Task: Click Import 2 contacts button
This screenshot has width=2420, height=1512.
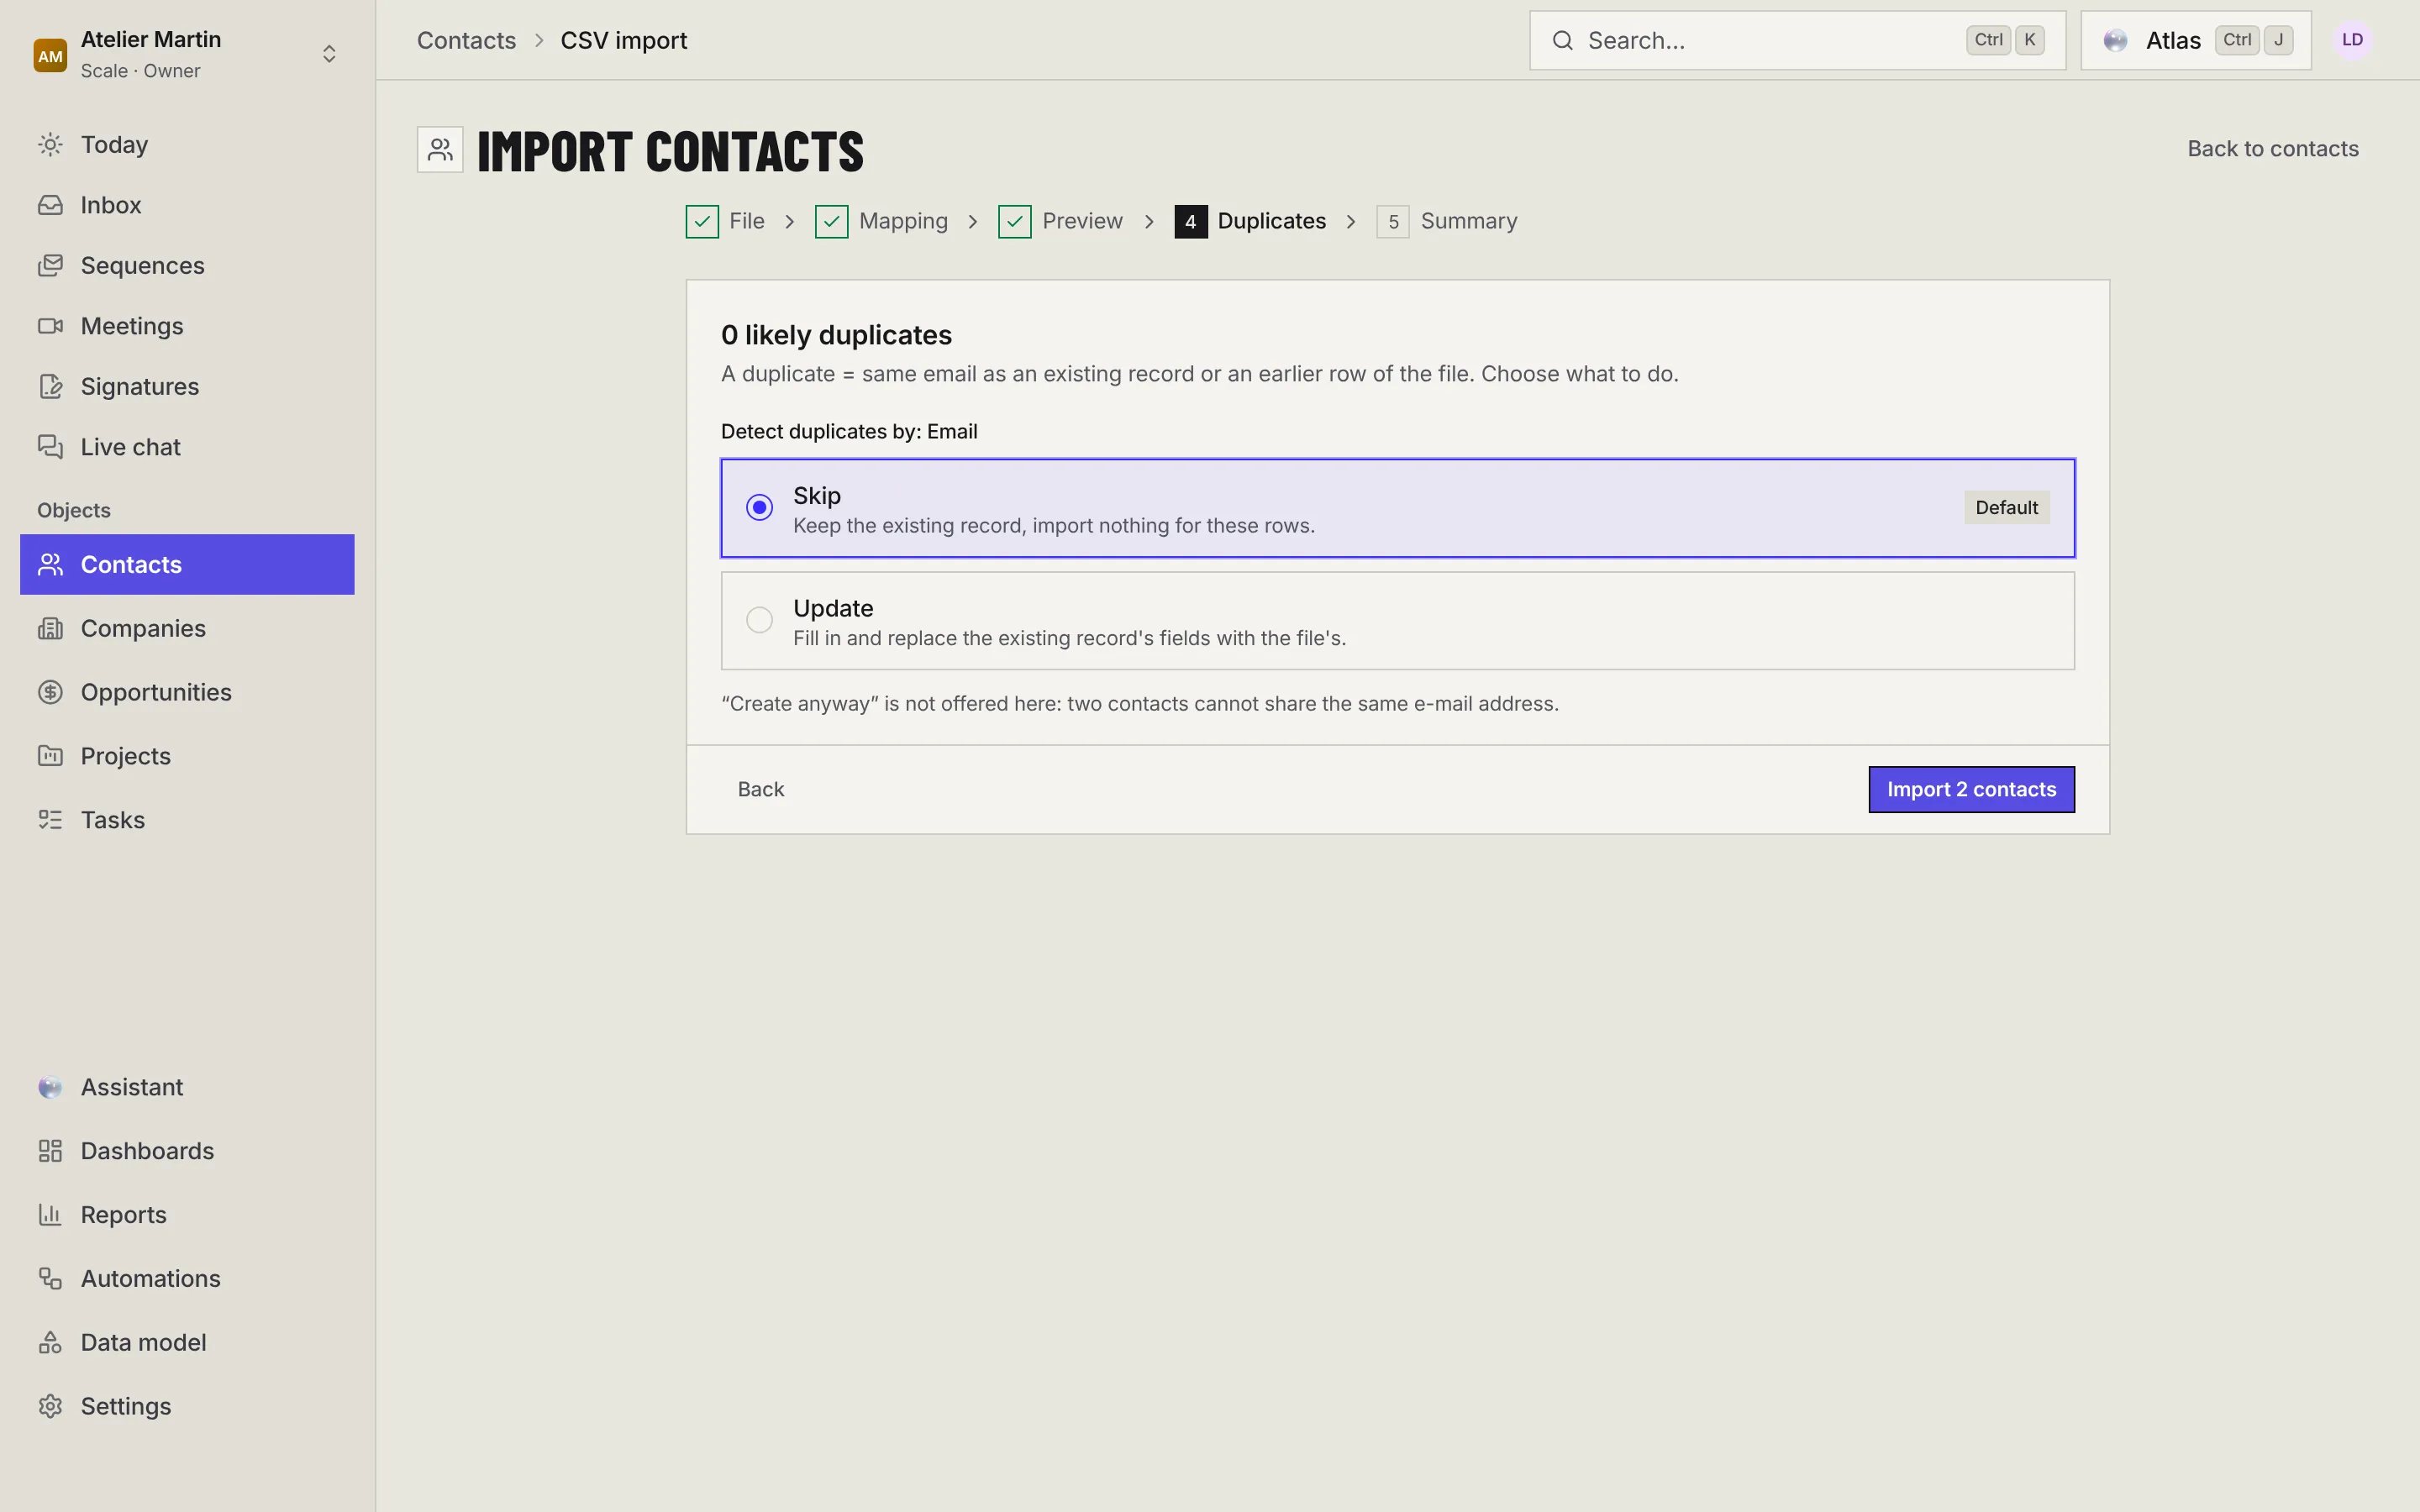Action: pos(1971,790)
